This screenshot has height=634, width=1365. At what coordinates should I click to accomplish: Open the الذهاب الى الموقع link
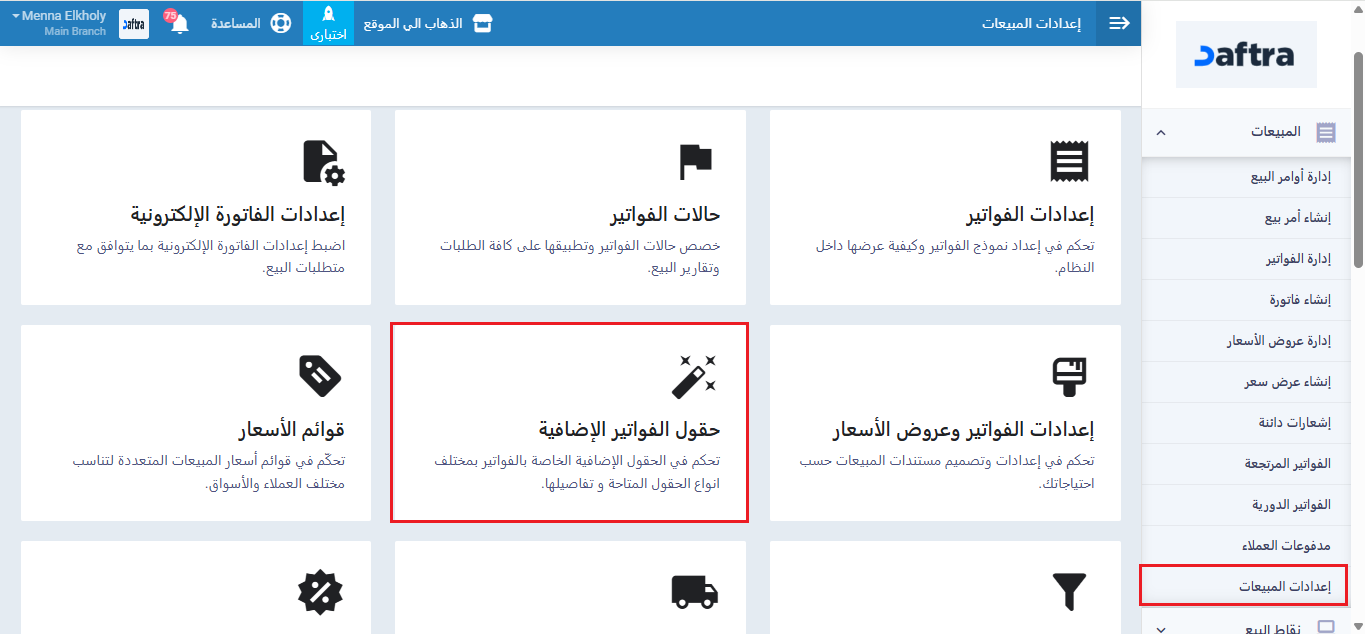(x=426, y=23)
